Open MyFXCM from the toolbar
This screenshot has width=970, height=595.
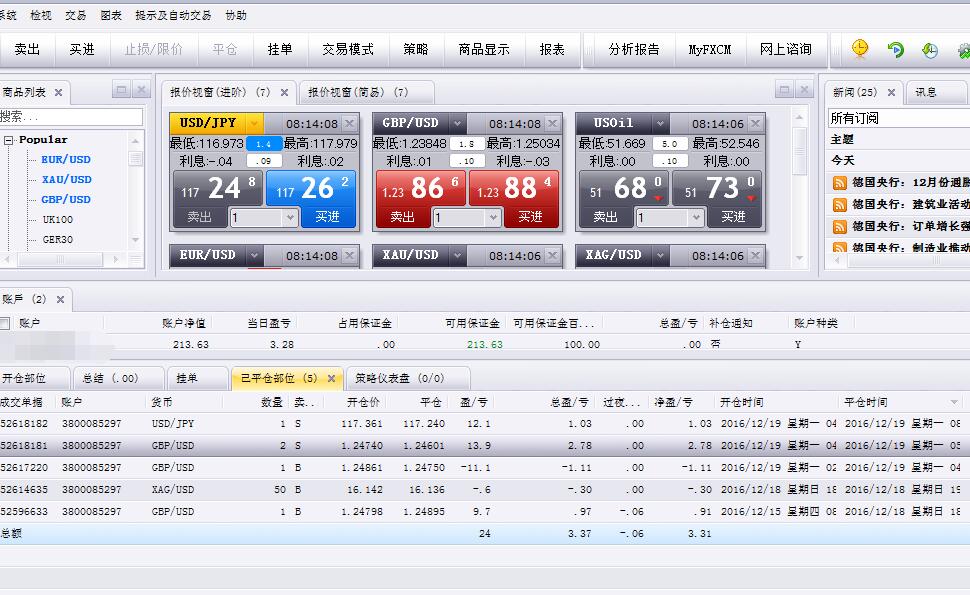(x=710, y=49)
